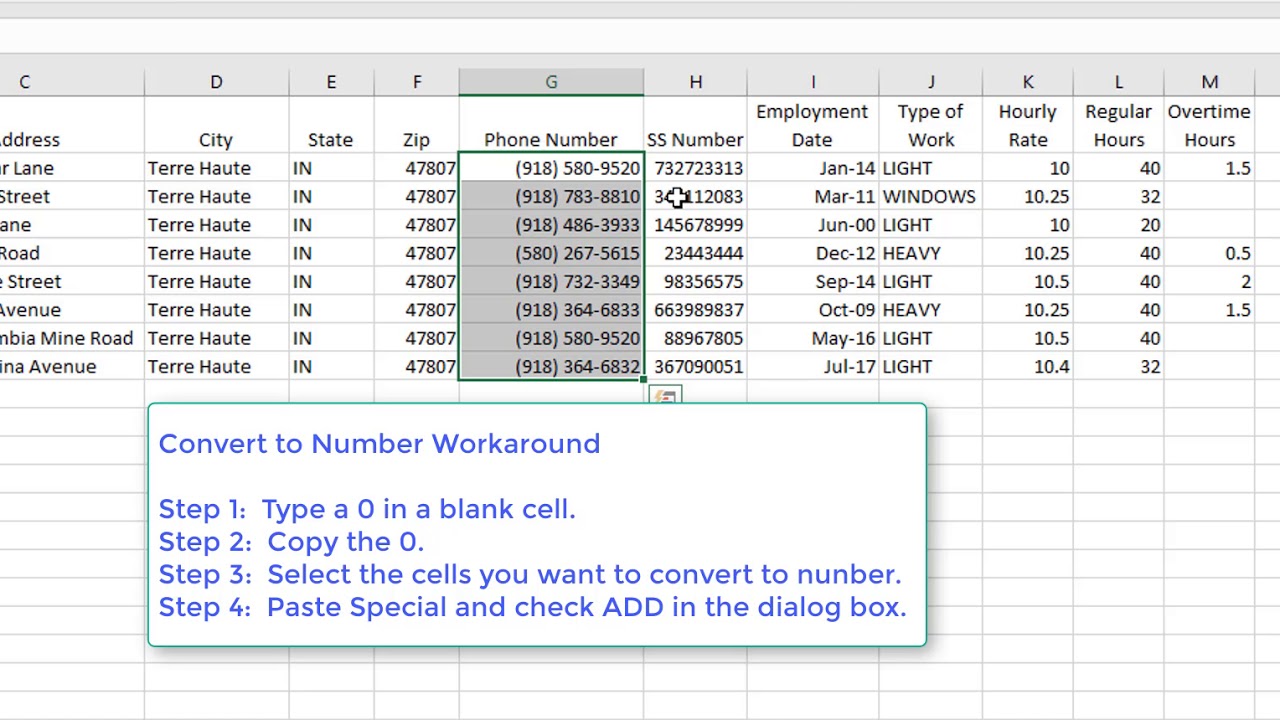Click employment date Jun-00
Image resolution: width=1280 pixels, height=720 pixels.
(x=813, y=225)
